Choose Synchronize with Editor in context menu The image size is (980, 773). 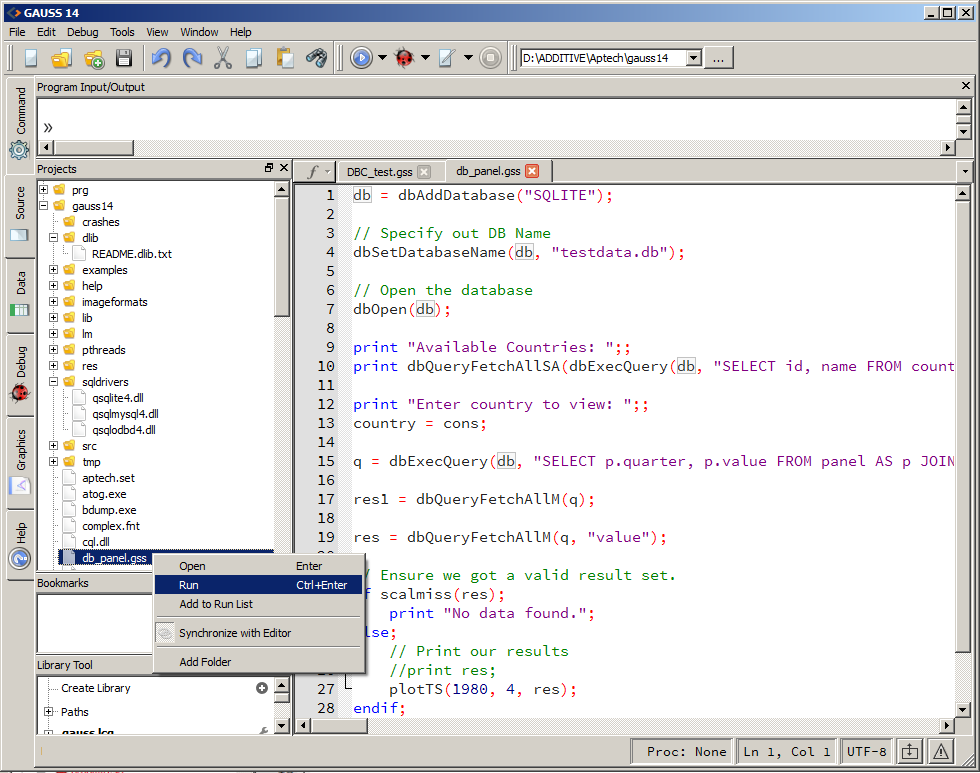(x=259, y=633)
